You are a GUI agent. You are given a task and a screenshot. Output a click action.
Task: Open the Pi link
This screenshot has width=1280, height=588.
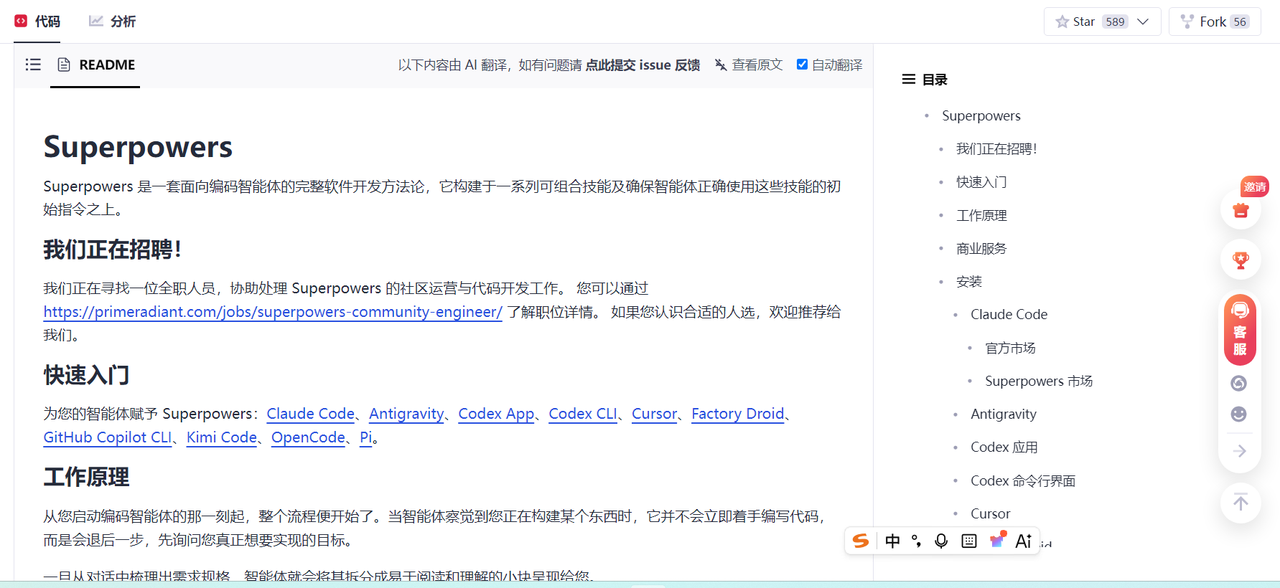366,437
